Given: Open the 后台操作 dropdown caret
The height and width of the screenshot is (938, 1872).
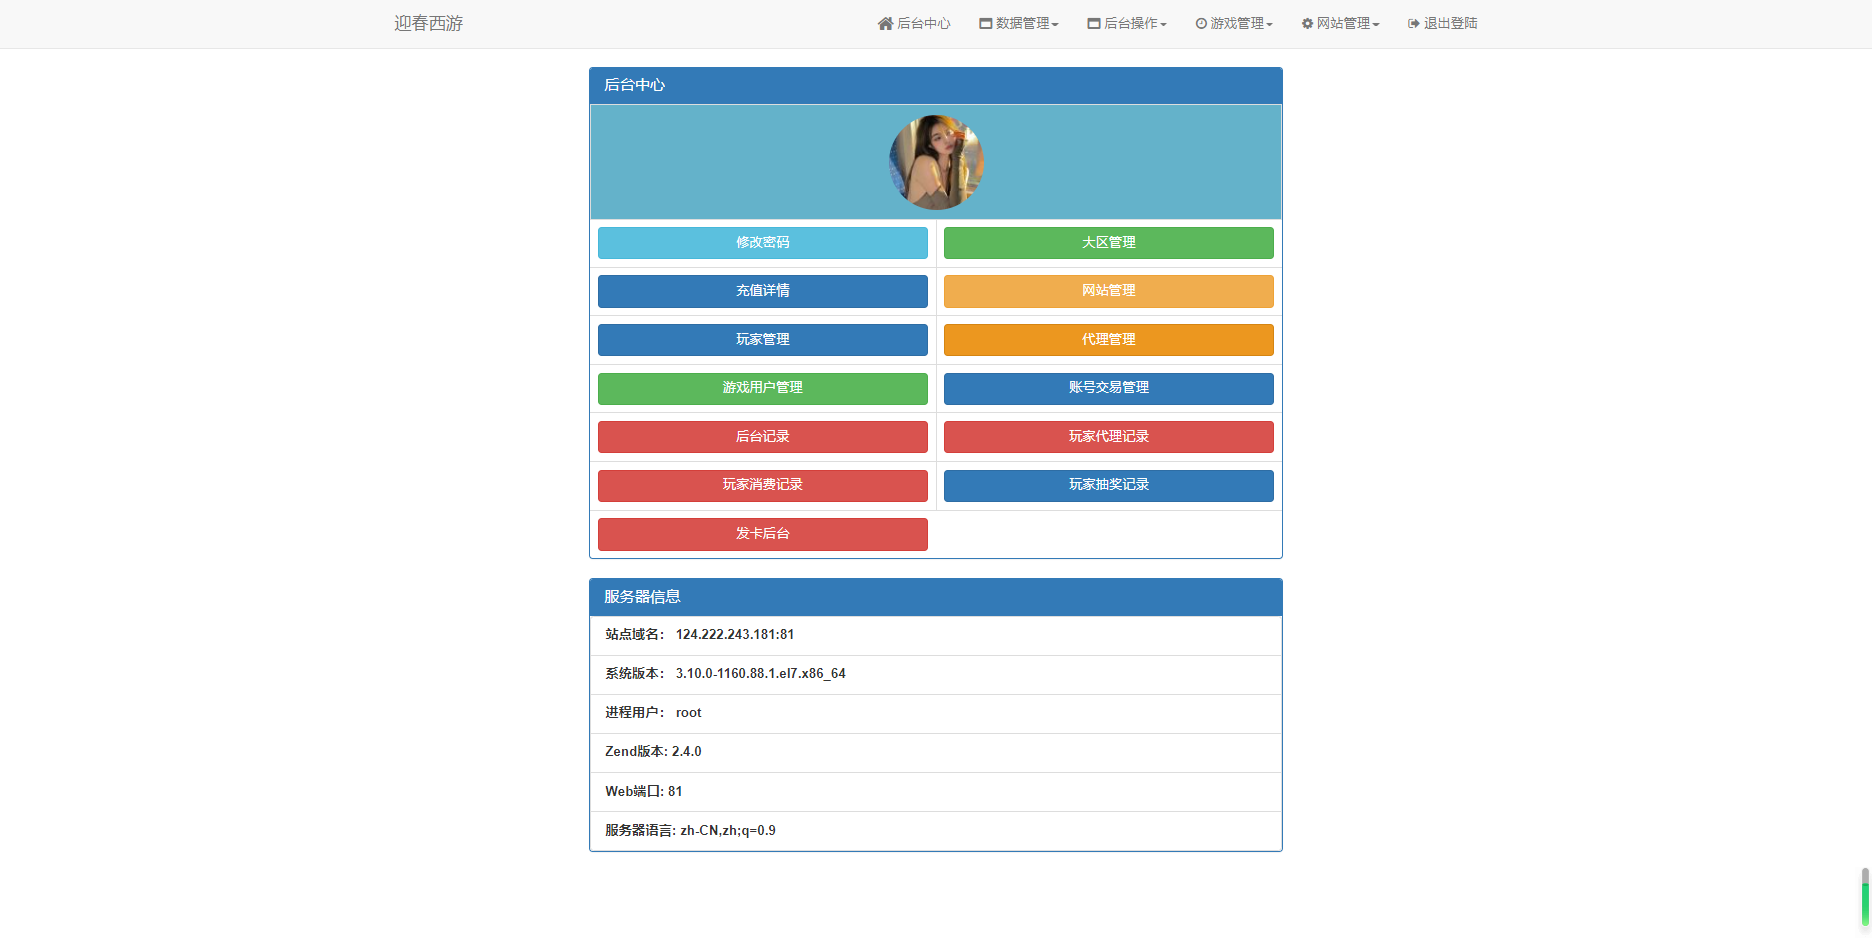Looking at the screenshot, I should pos(1163,24).
